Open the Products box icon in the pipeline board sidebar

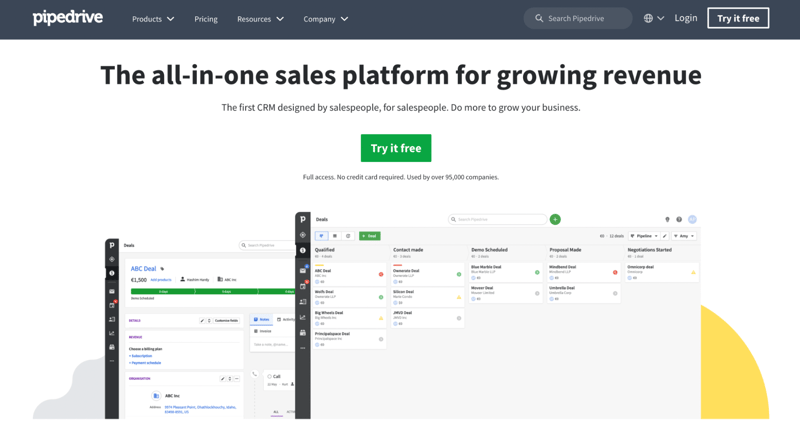tap(303, 333)
